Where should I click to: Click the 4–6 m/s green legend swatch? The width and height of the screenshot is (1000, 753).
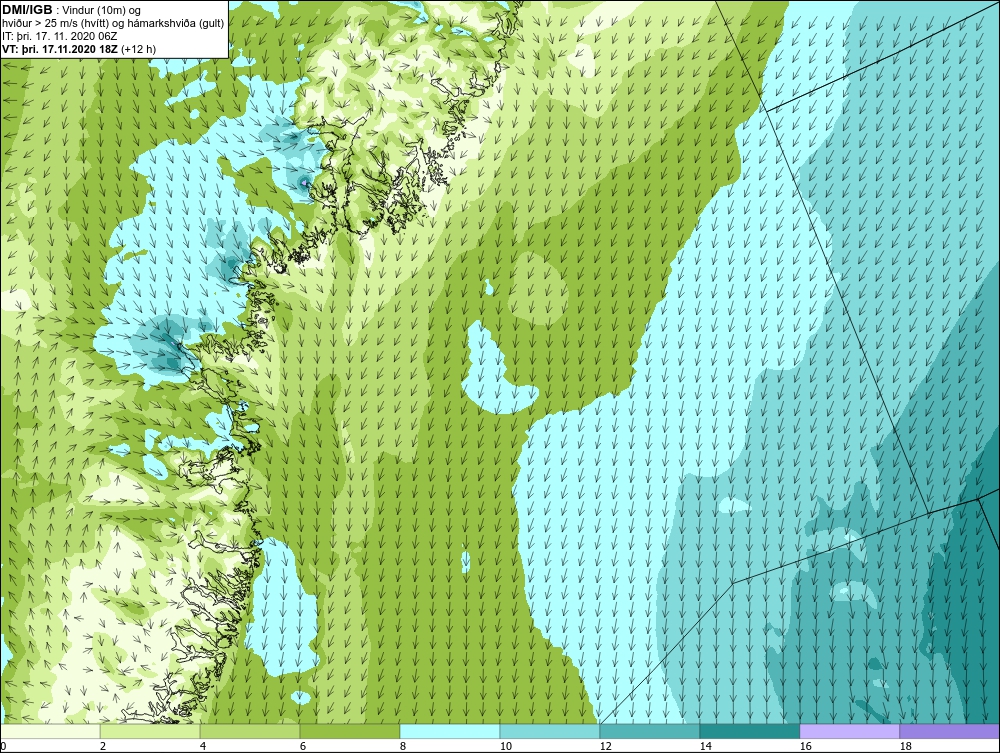click(250, 731)
